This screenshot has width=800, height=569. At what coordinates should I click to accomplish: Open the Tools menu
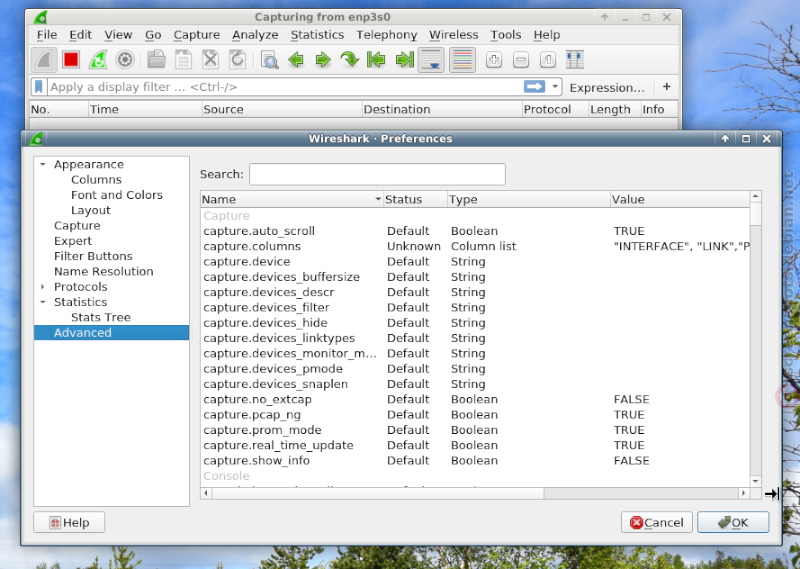pyautogui.click(x=506, y=35)
